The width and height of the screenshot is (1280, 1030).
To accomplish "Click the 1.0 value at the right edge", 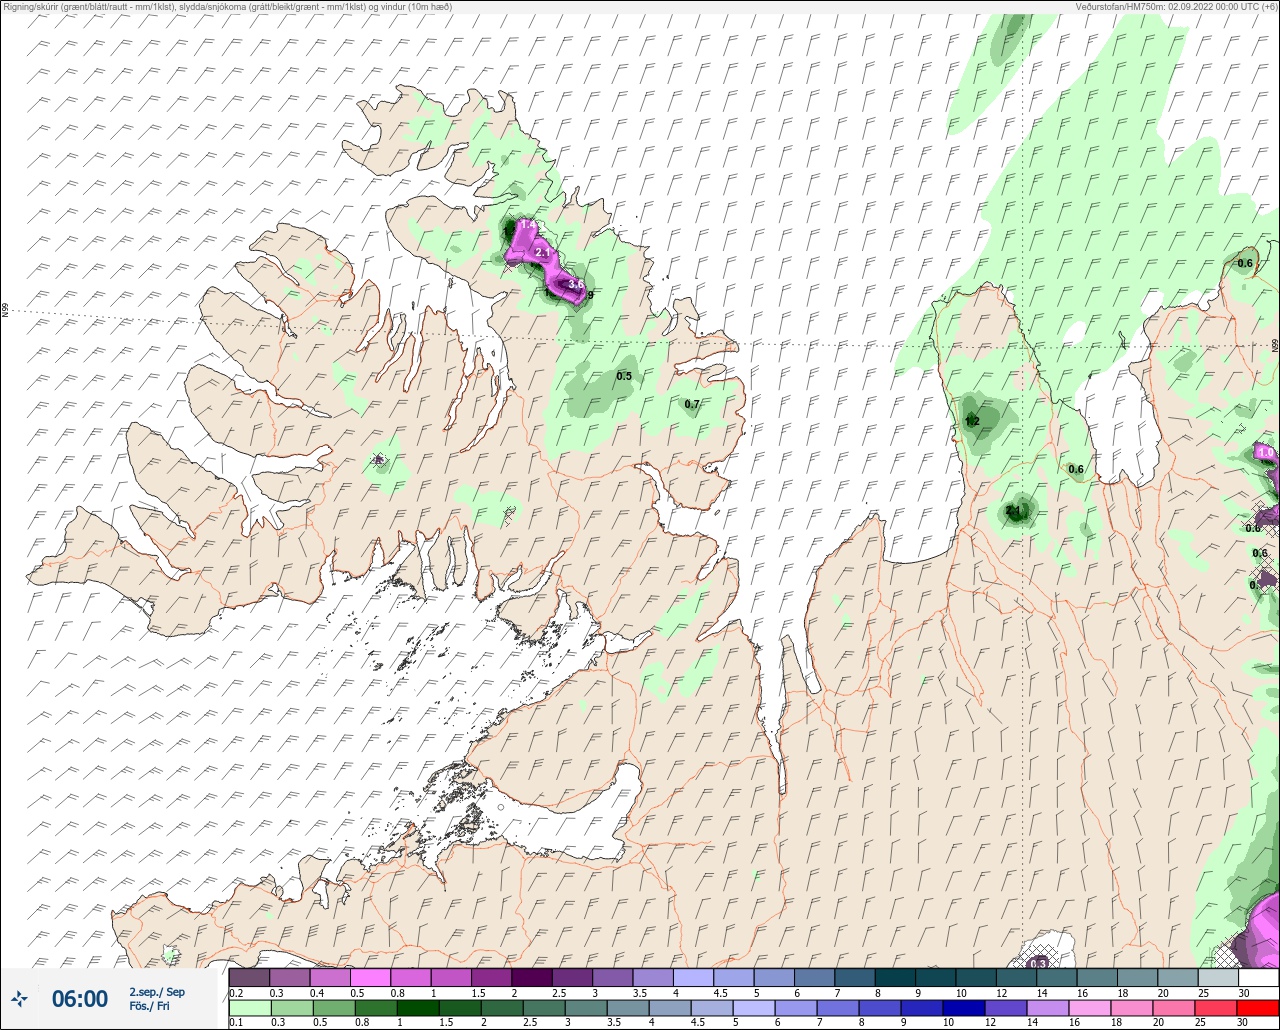I will (1266, 453).
